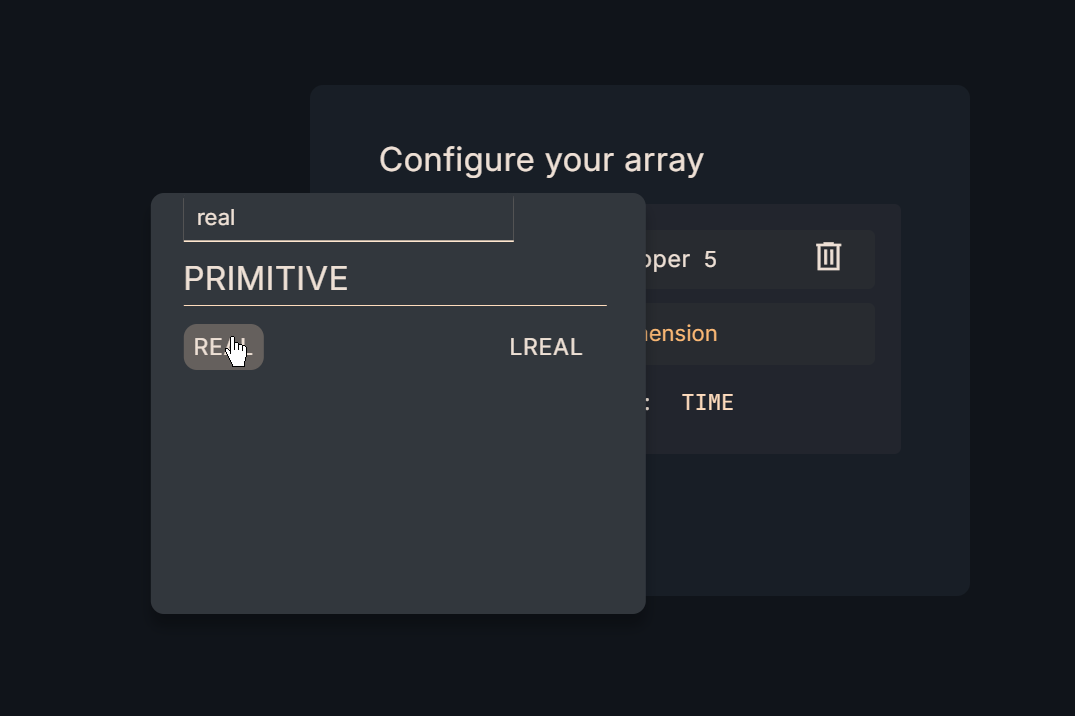
Task: Choose the LREAL primitive type
Action: (545, 347)
